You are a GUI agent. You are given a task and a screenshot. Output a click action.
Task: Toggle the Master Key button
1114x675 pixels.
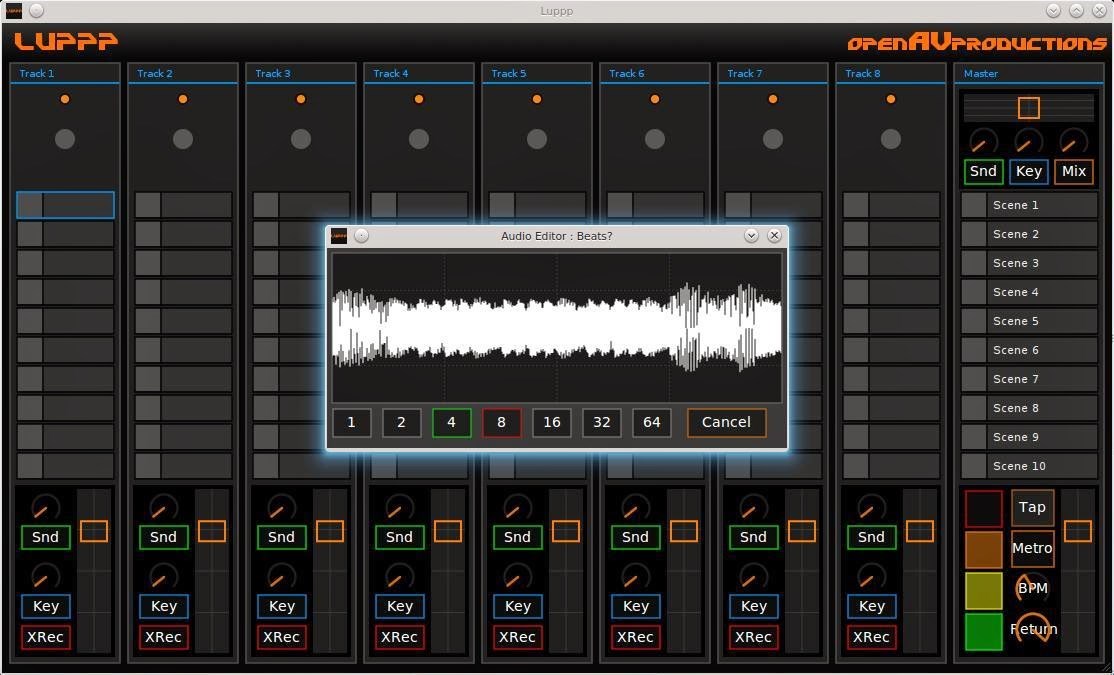(1029, 171)
